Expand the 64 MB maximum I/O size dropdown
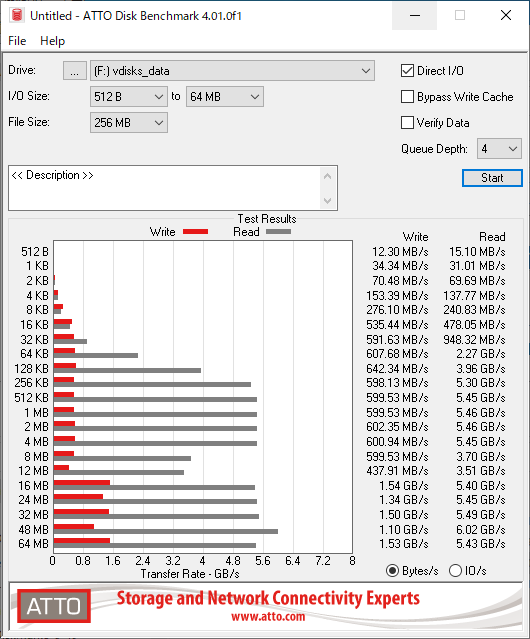 [225, 97]
